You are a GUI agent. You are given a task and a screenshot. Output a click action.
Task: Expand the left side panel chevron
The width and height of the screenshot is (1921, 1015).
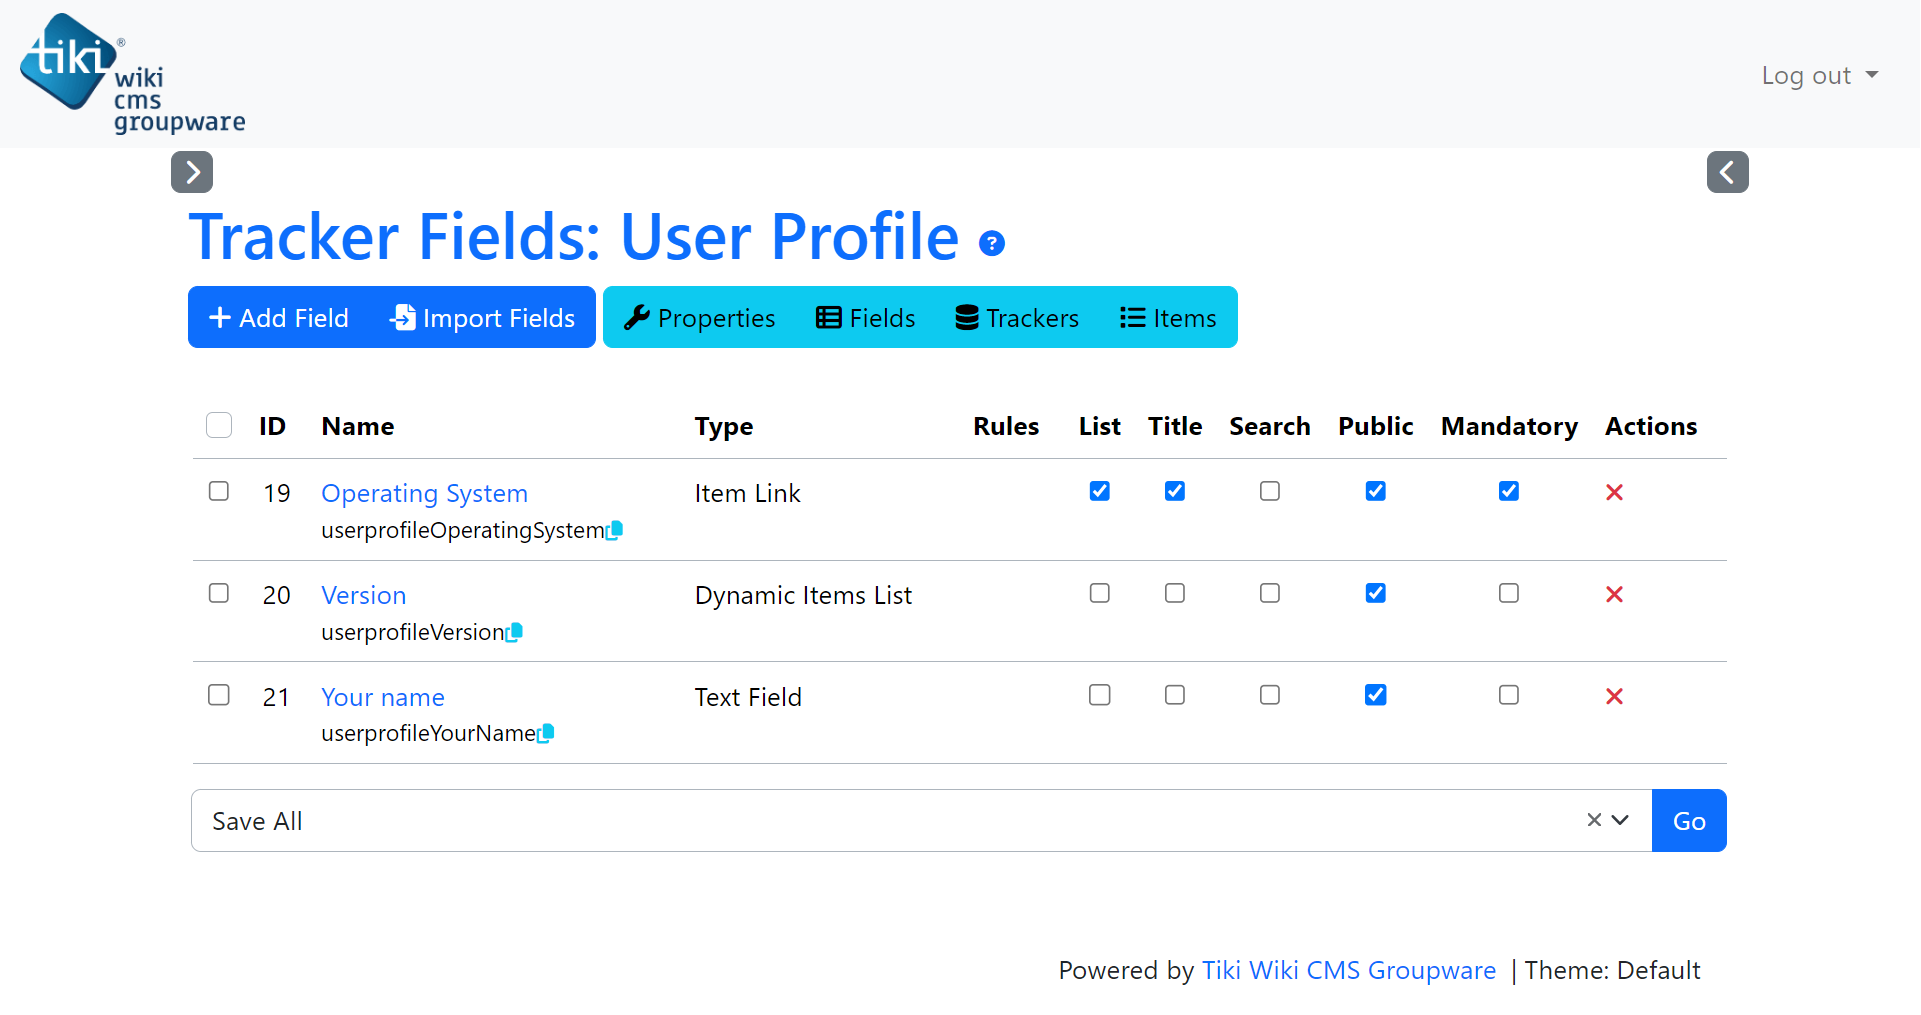click(x=192, y=172)
